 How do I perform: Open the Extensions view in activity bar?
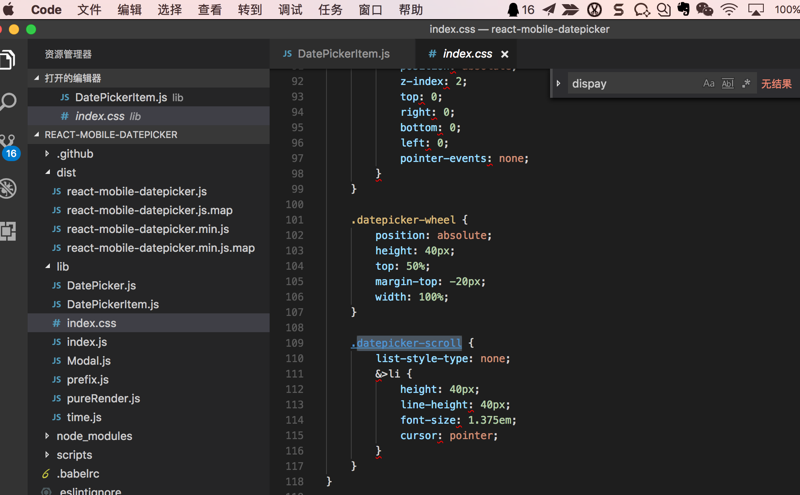tap(8, 231)
